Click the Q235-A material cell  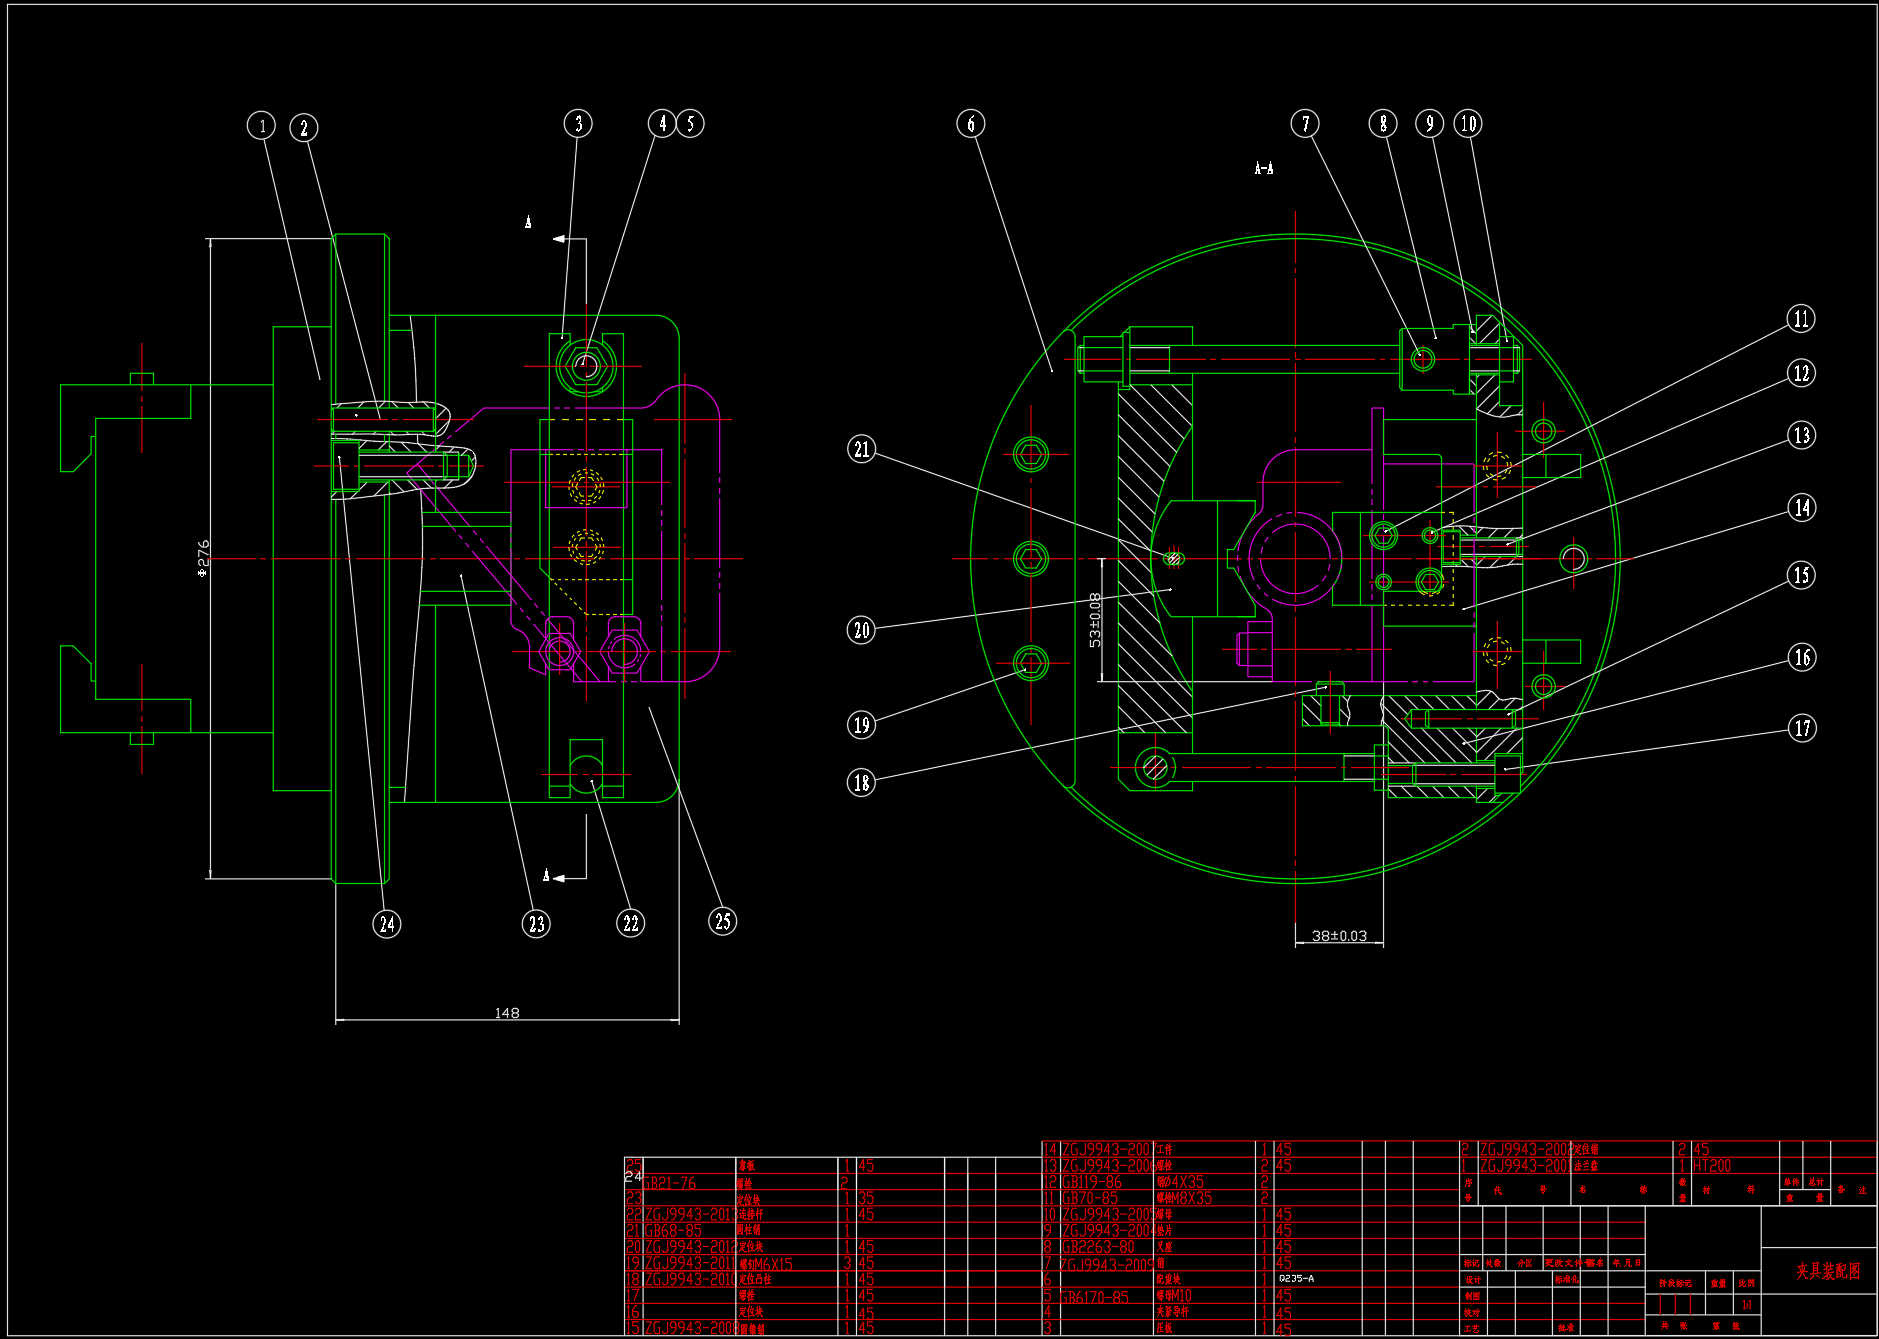(1296, 1278)
